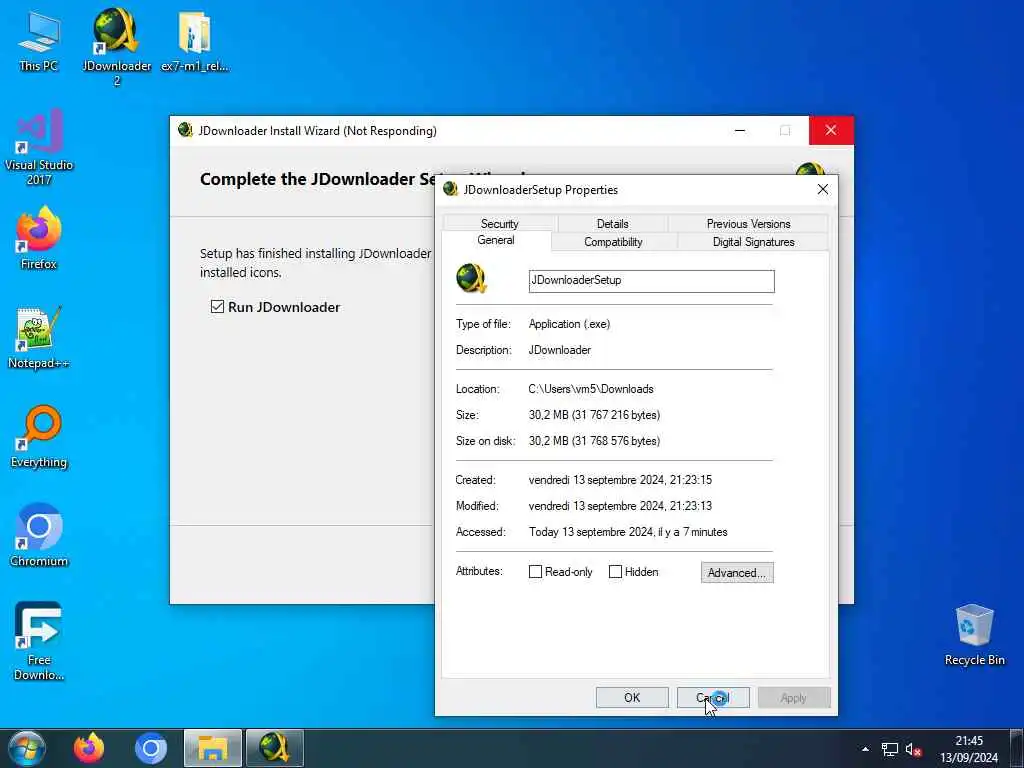Click the Advanced... attributes button
The width and height of the screenshot is (1024, 768).
click(737, 573)
